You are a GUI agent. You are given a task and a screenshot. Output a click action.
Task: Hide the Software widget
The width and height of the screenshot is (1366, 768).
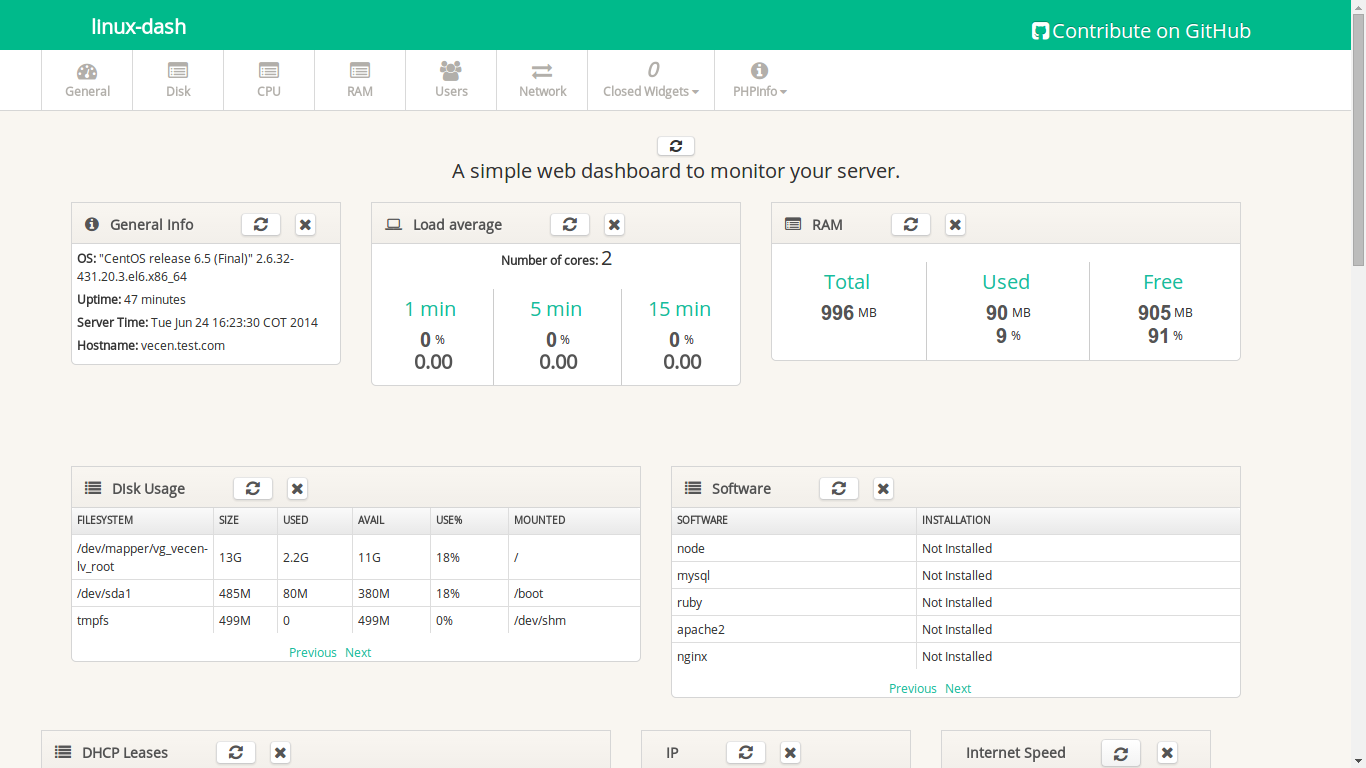tap(882, 488)
